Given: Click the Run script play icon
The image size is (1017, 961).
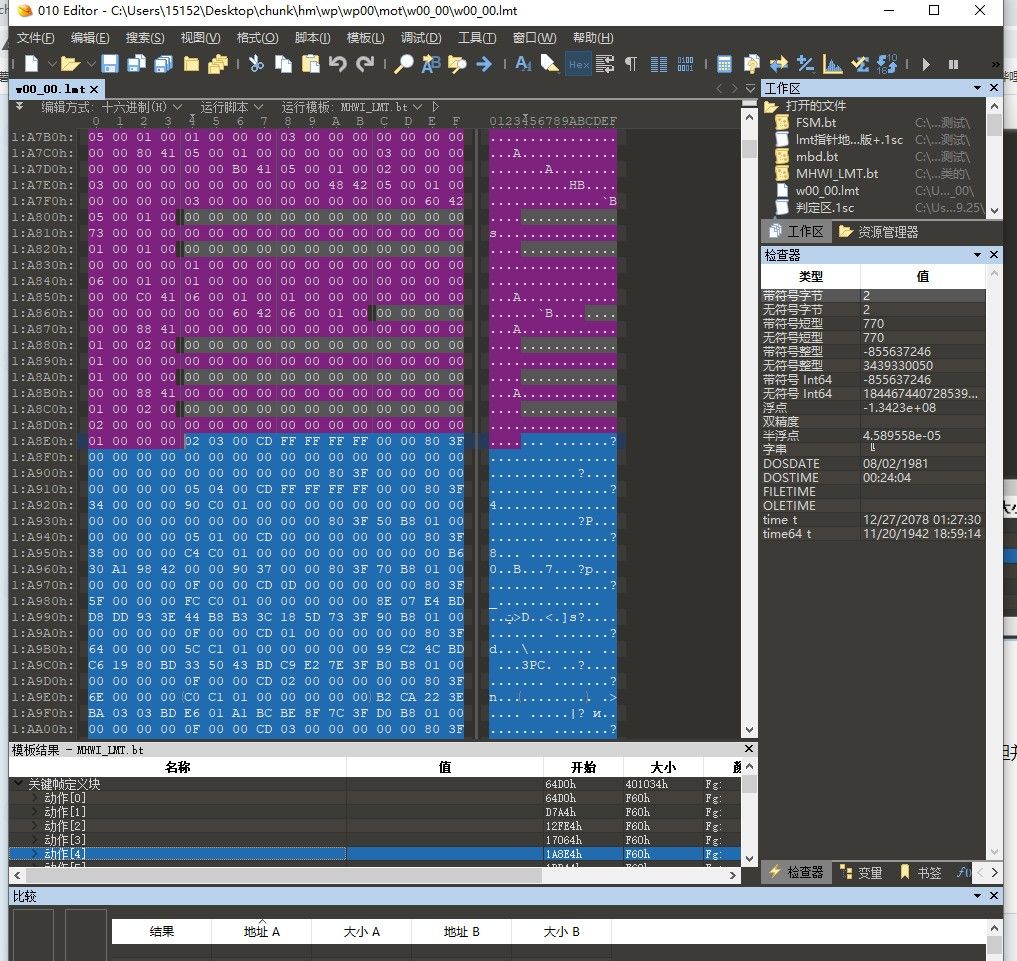Looking at the screenshot, I should coord(927,64).
